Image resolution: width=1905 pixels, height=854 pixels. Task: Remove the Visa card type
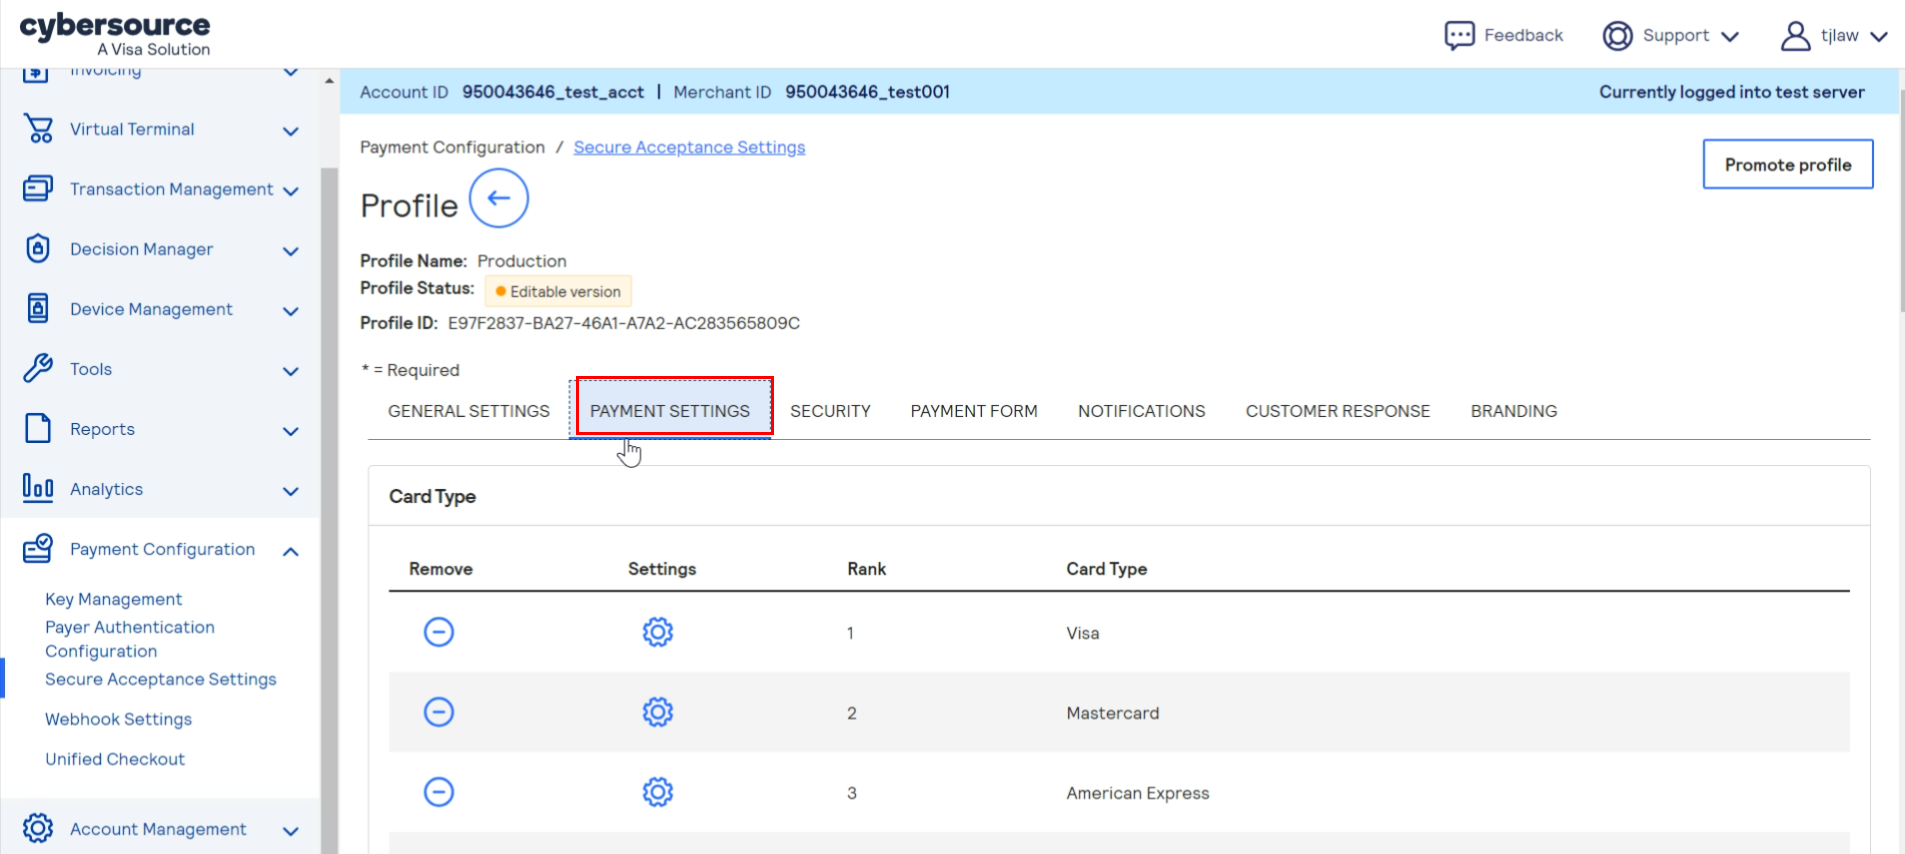point(439,632)
